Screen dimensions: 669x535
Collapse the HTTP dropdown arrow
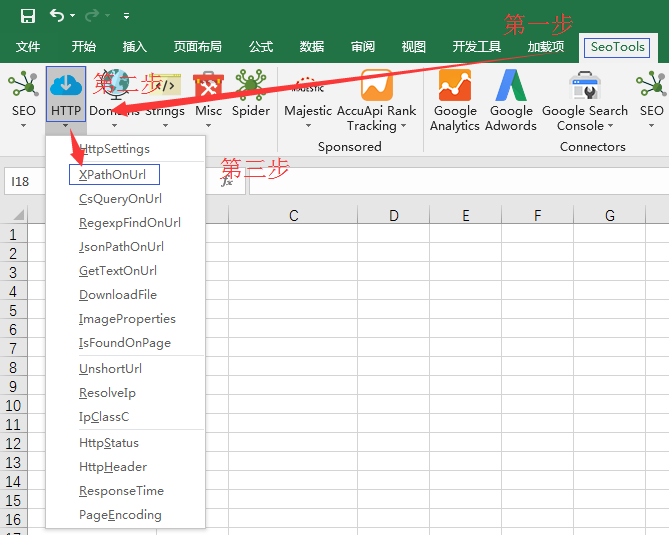65,125
